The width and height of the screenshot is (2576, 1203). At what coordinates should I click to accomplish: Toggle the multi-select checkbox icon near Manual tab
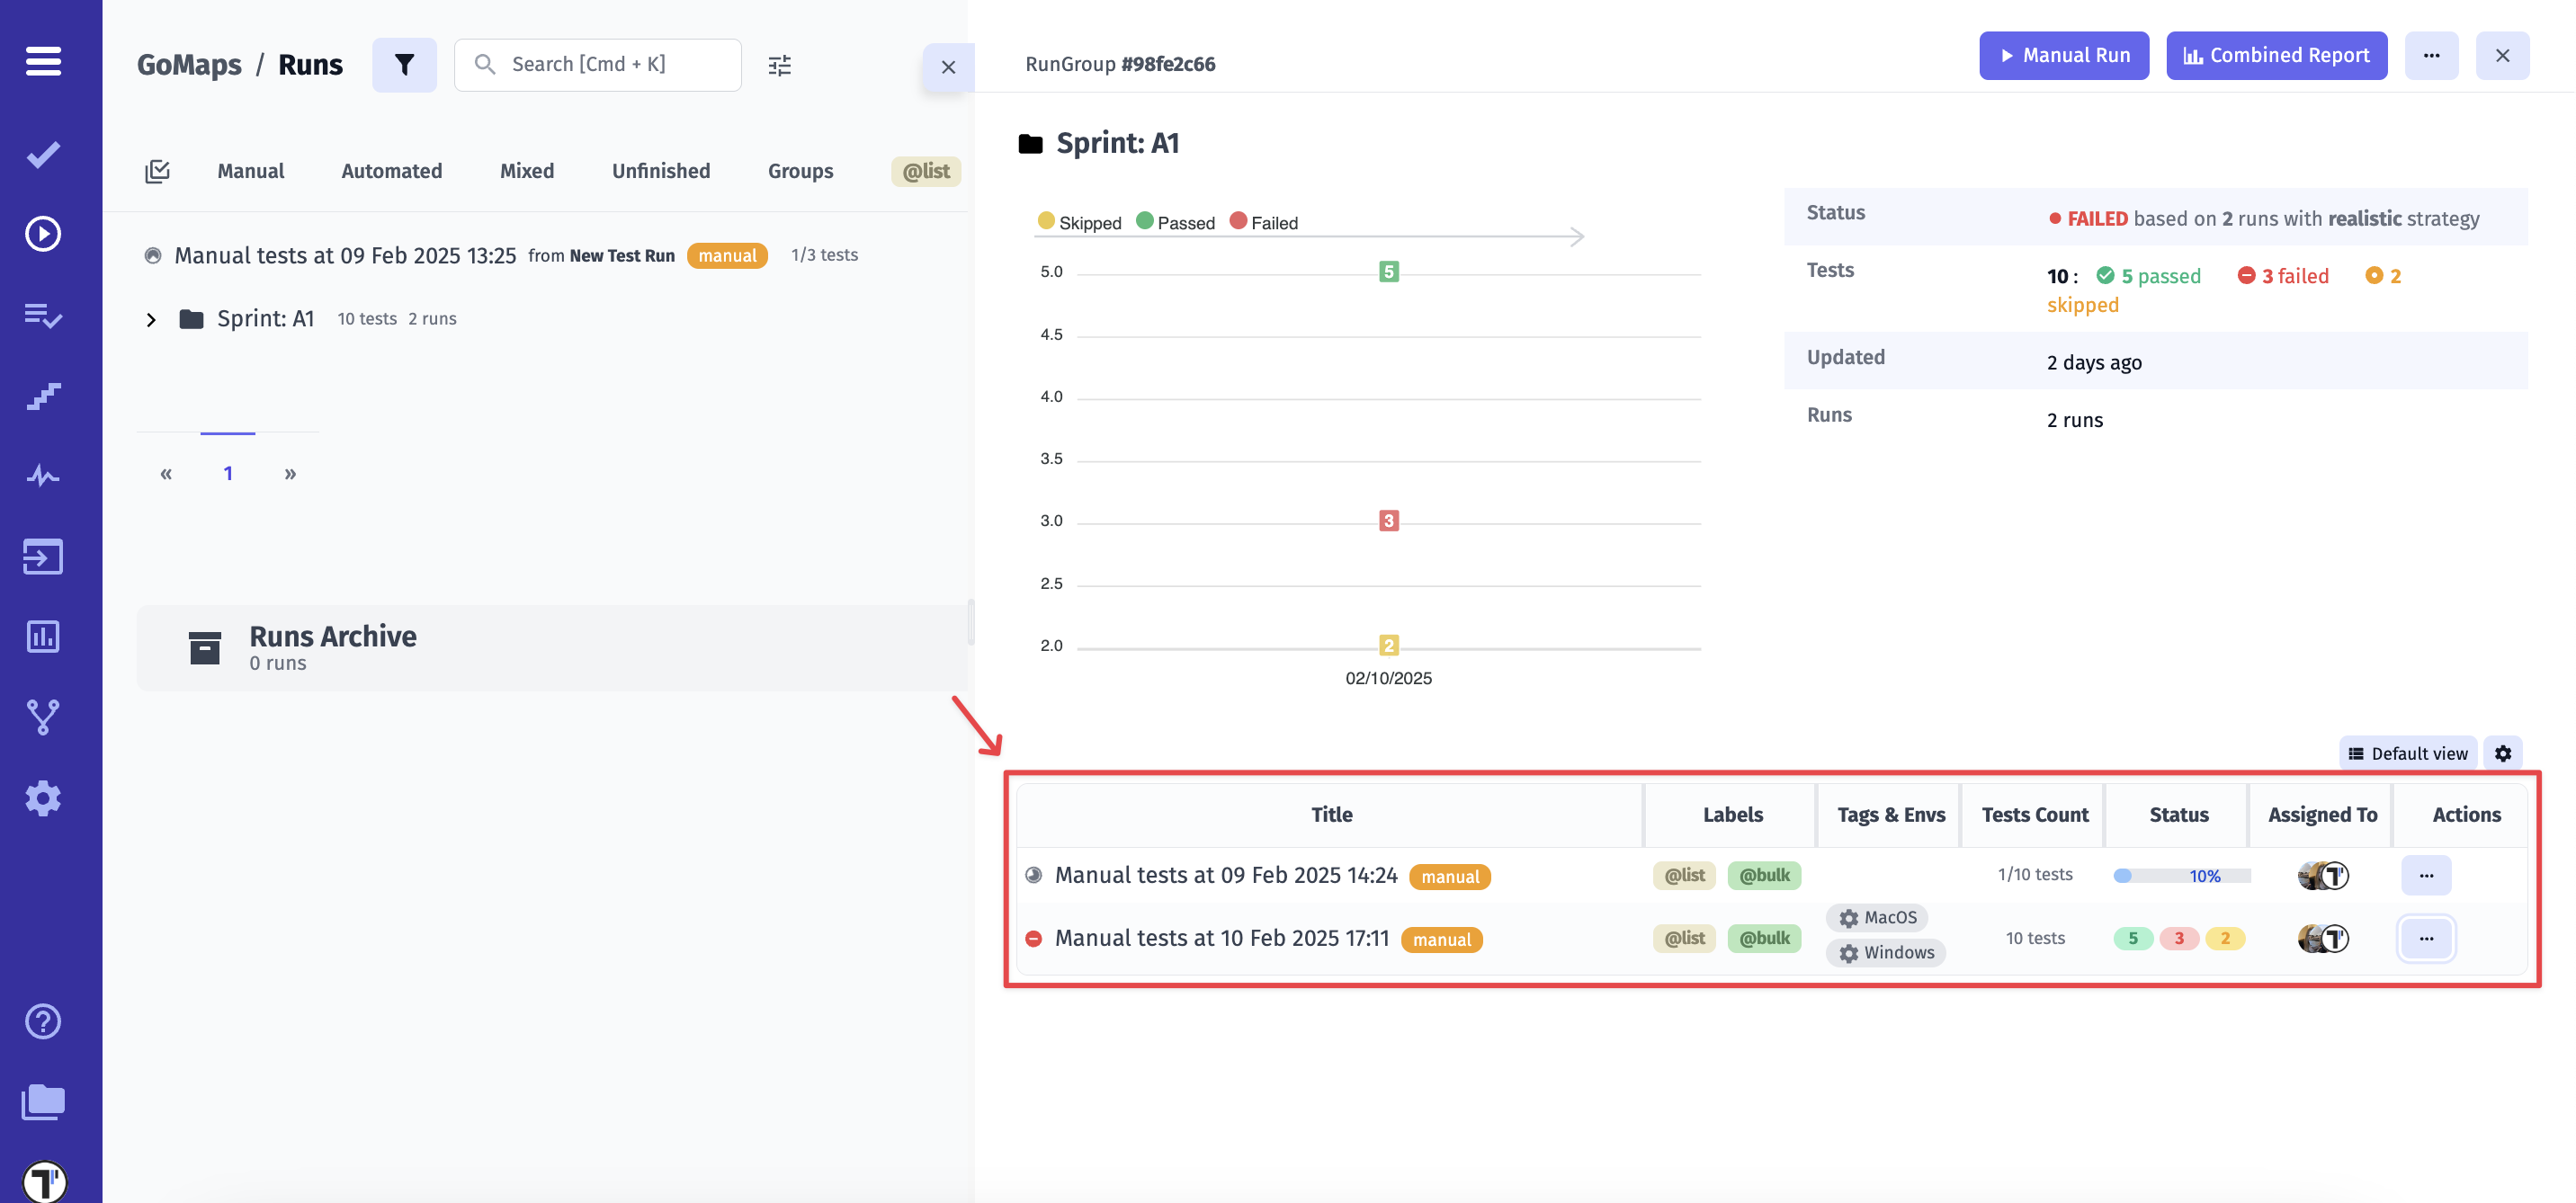pyautogui.click(x=157, y=171)
